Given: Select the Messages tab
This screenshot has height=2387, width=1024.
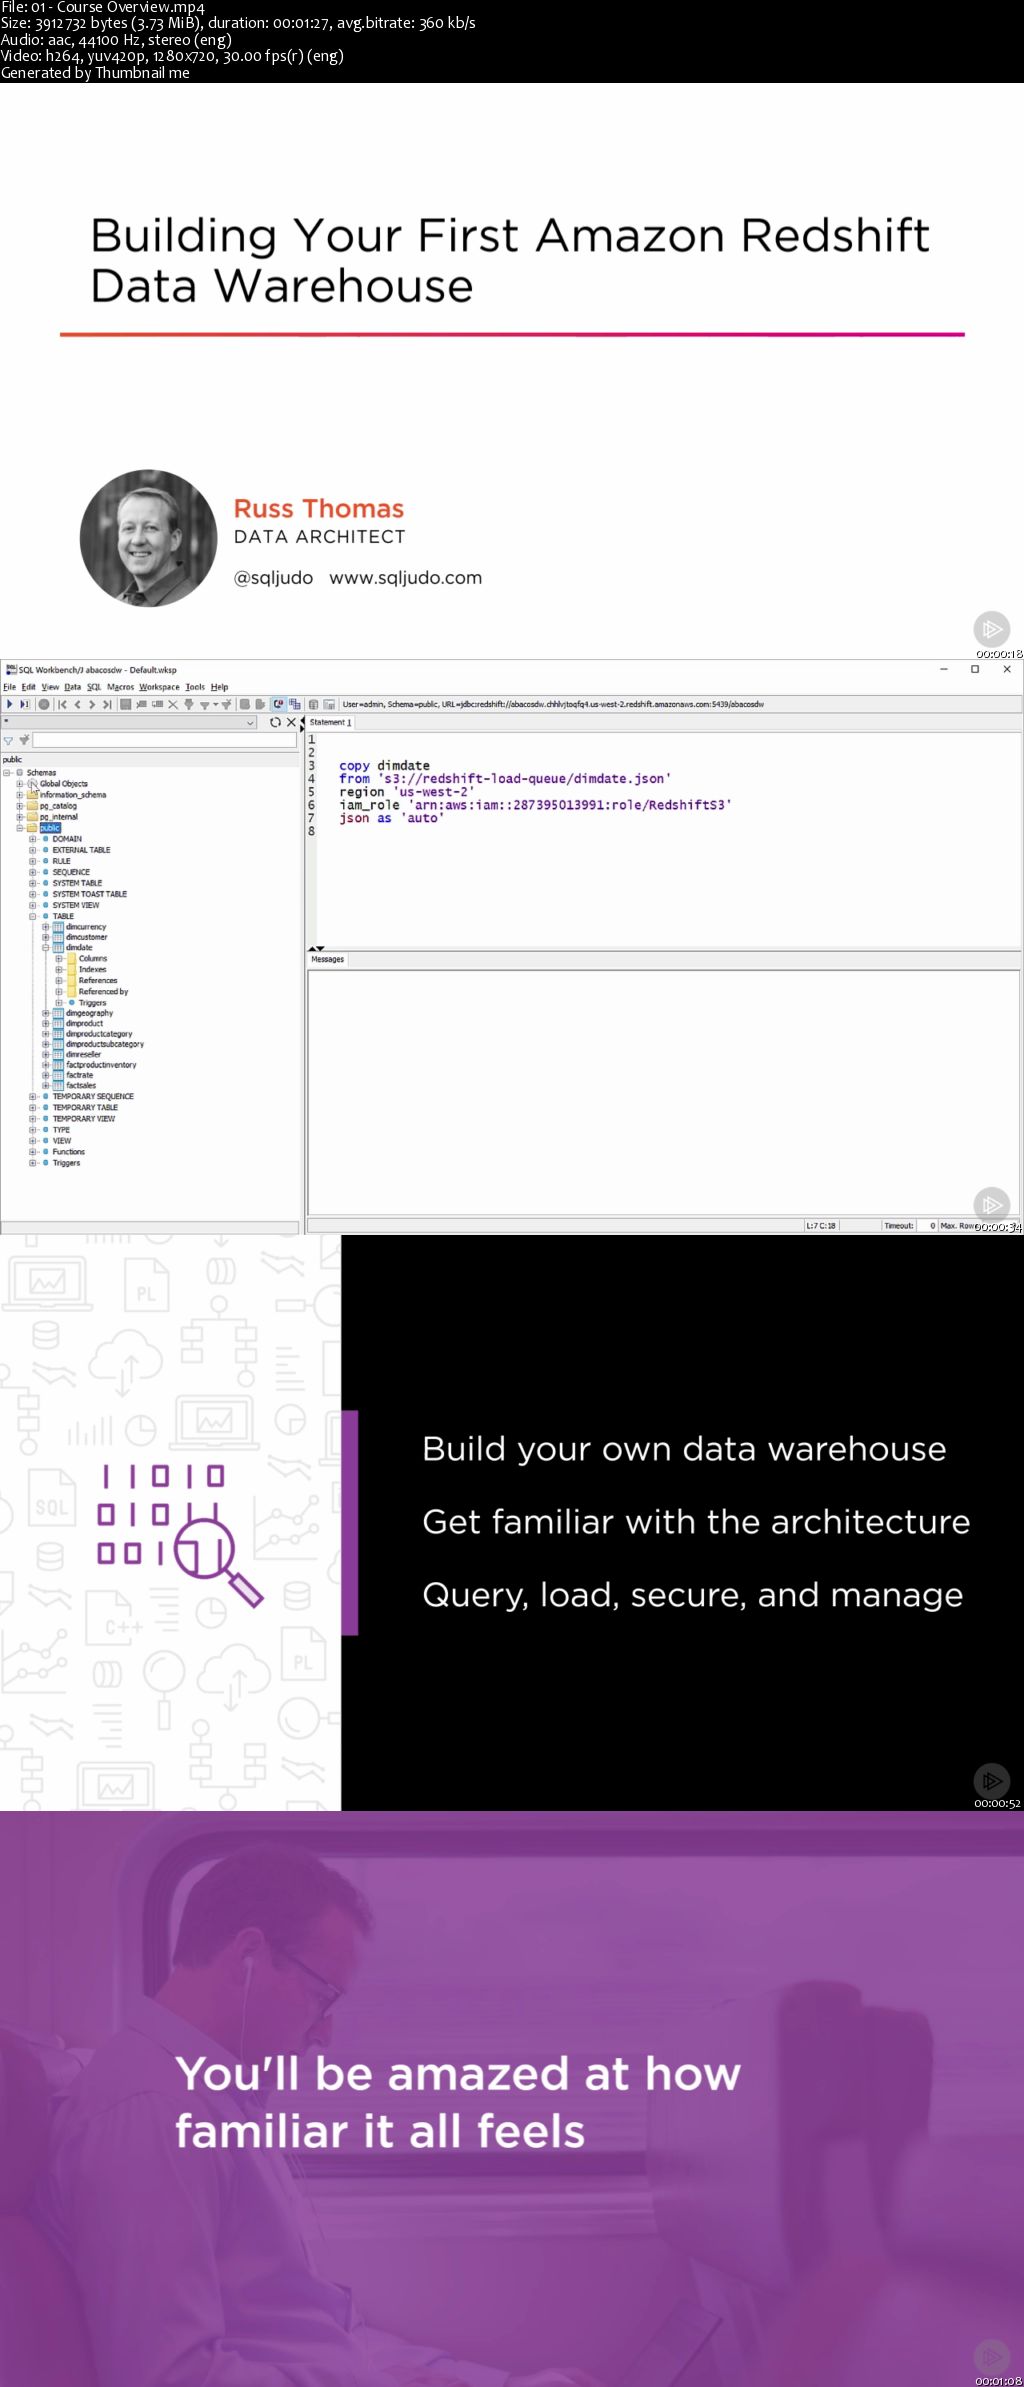Looking at the screenshot, I should 327,959.
